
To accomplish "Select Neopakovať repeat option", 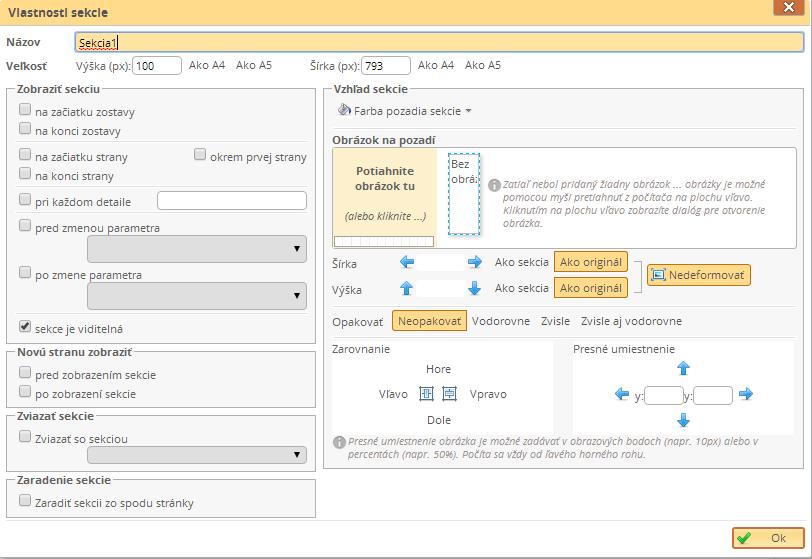I will coord(429,321).
